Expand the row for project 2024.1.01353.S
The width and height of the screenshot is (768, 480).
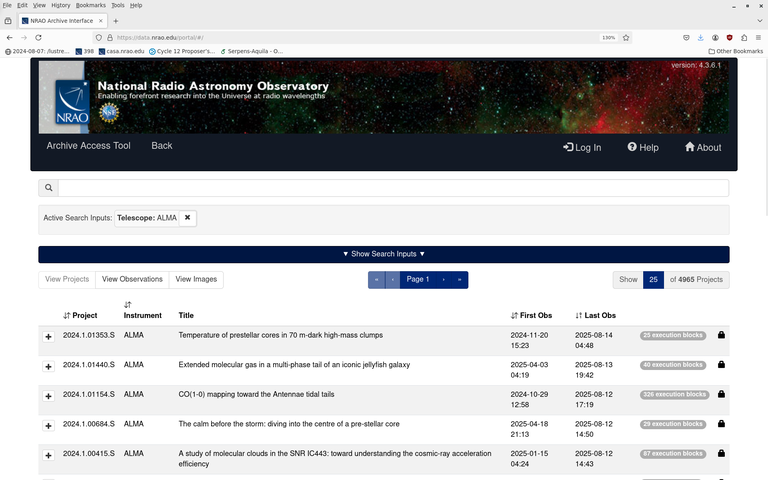(x=48, y=337)
